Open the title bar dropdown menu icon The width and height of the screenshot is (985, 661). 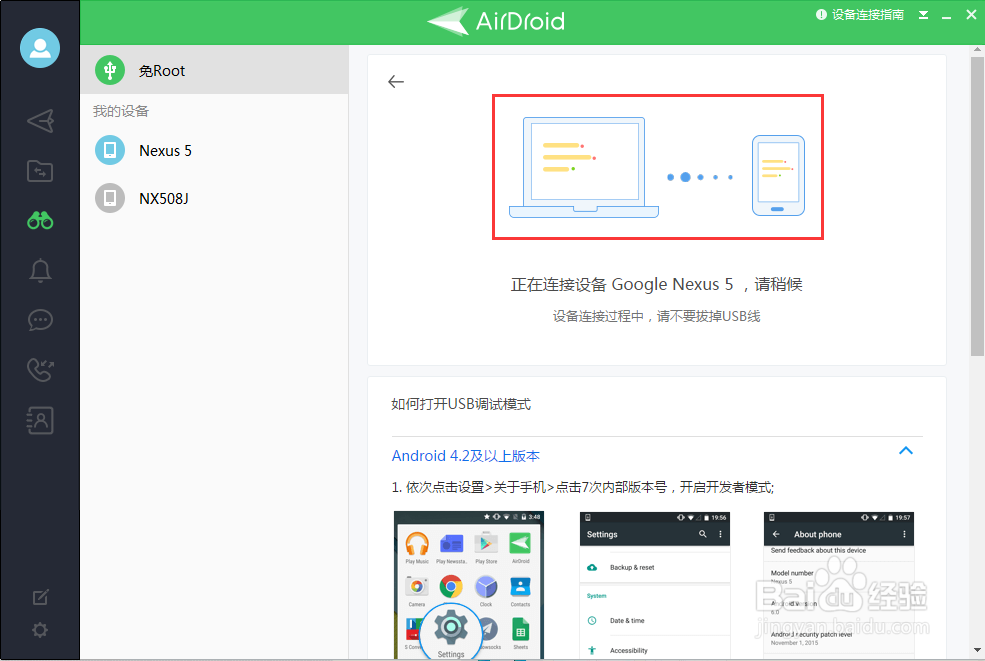tap(923, 15)
